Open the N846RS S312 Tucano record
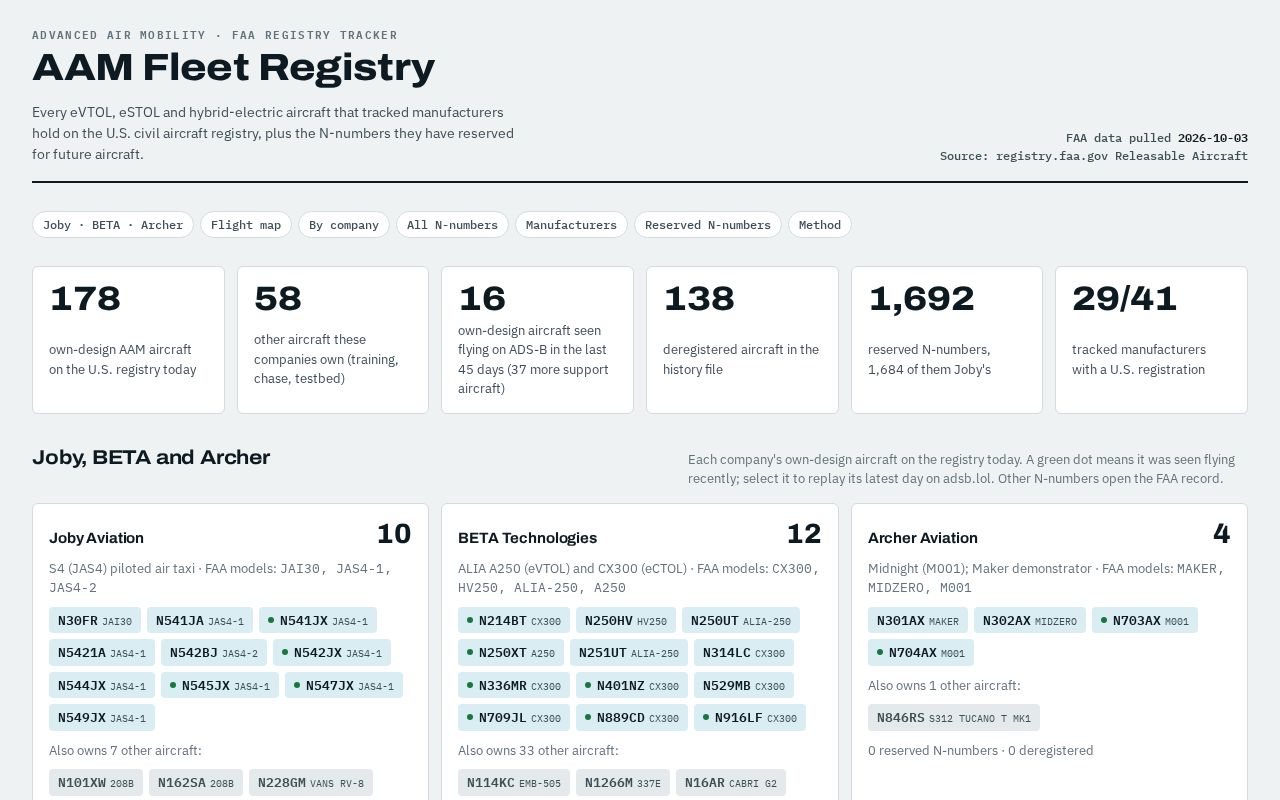 (x=954, y=718)
